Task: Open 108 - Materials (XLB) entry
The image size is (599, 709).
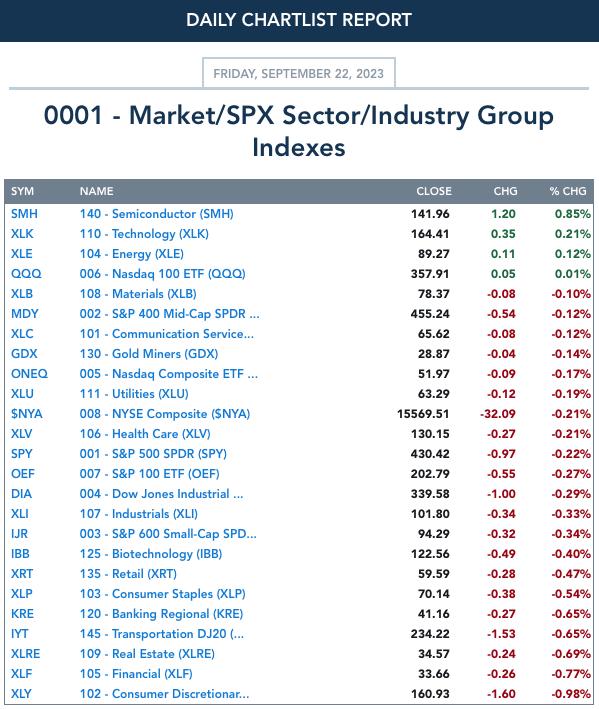Action: 138,294
